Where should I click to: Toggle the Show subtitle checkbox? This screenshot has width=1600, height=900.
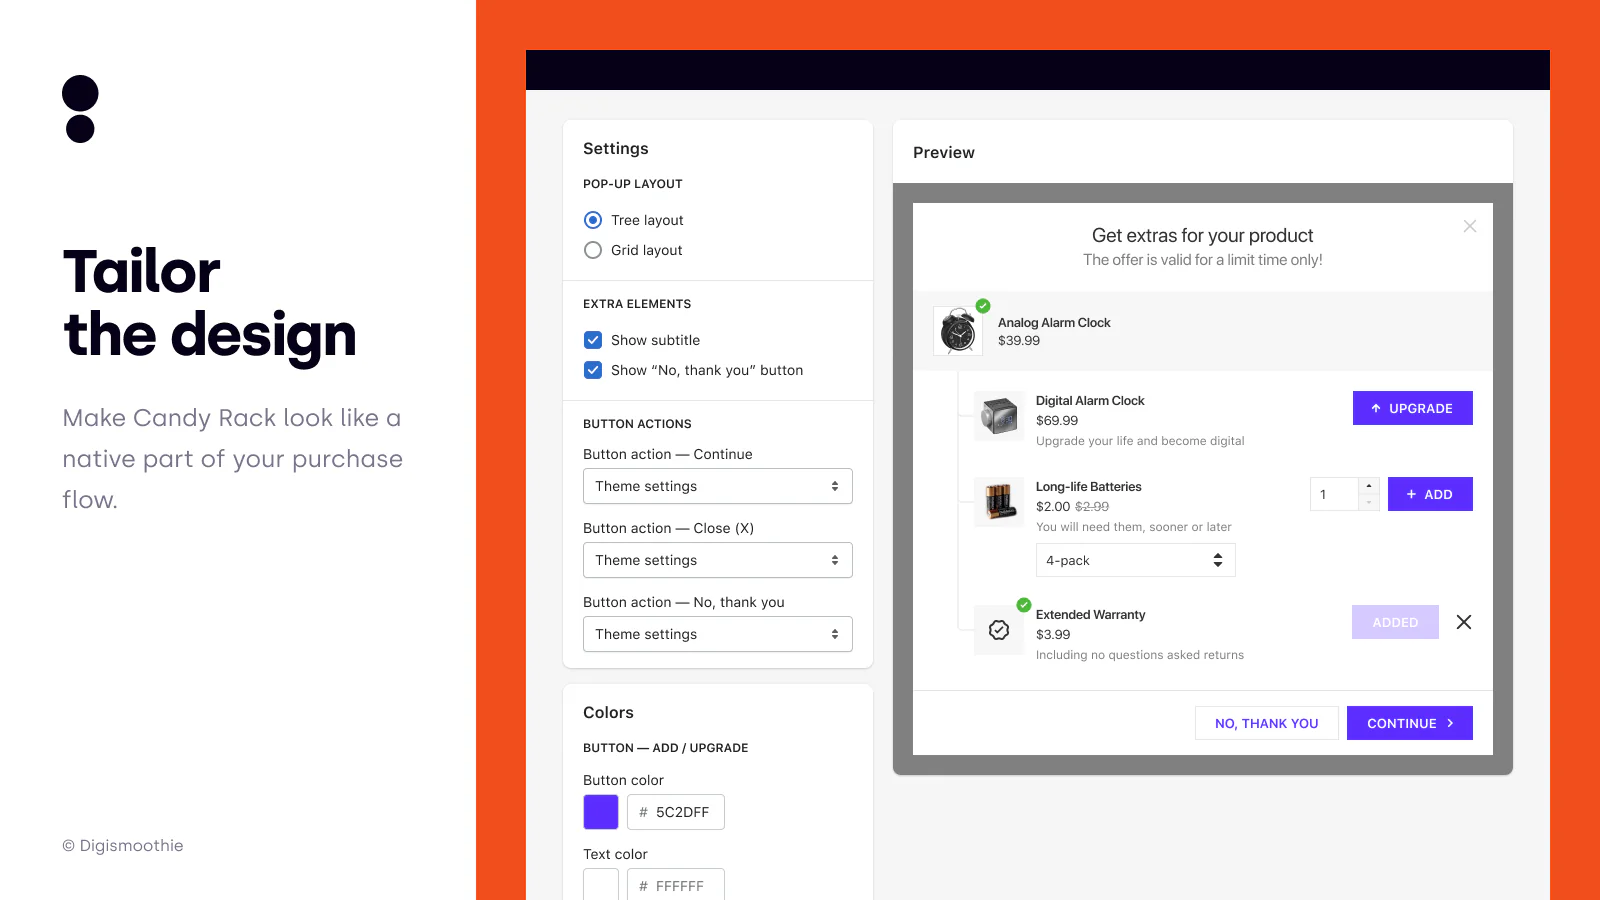[x=593, y=340]
